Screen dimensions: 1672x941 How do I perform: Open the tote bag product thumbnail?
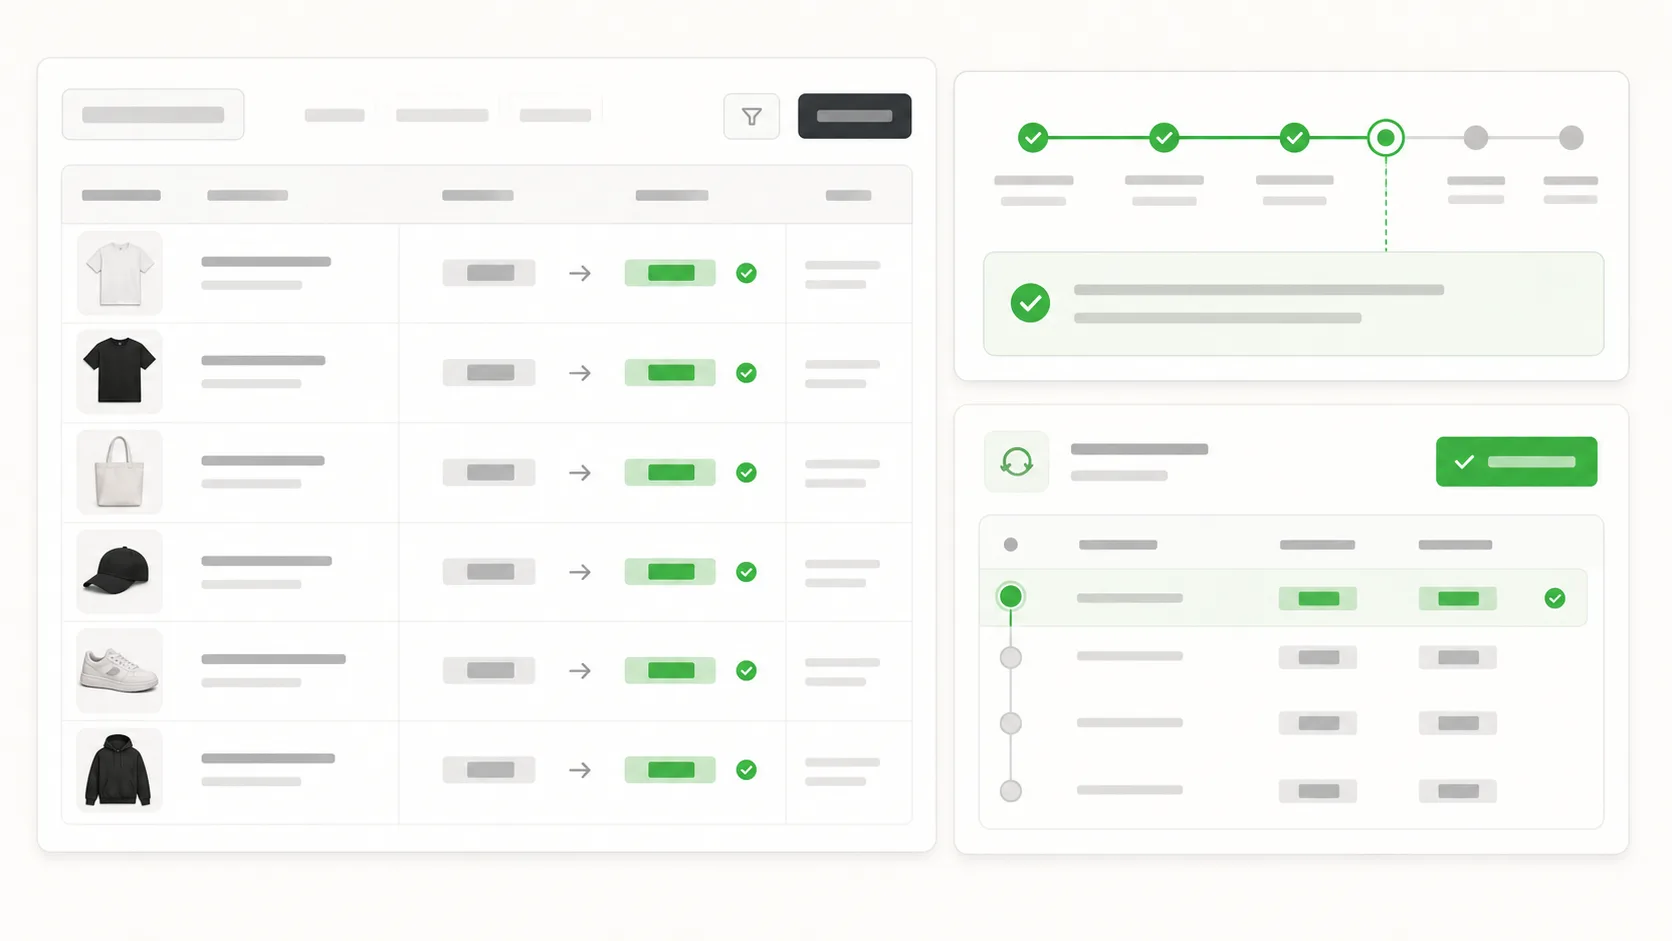[120, 472]
